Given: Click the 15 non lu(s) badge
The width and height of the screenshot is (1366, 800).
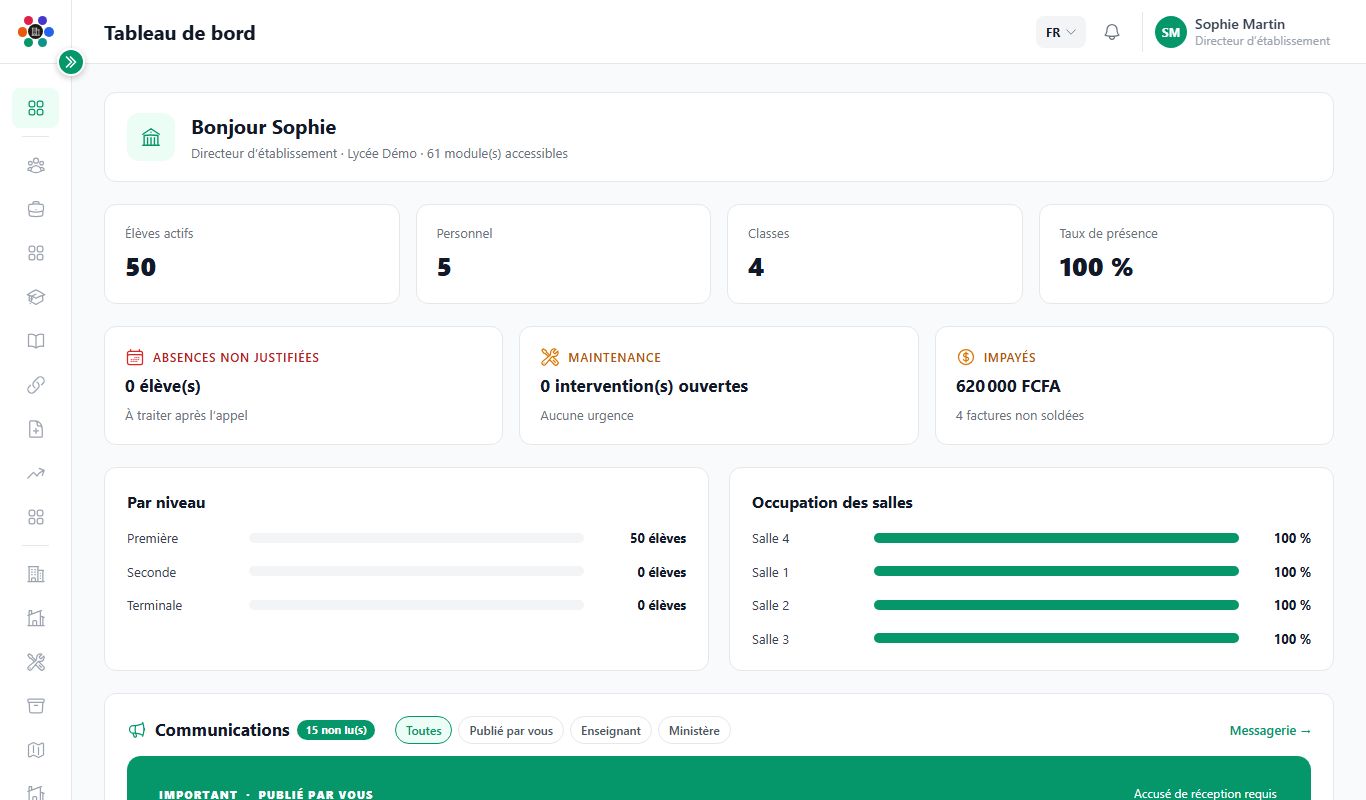Looking at the screenshot, I should (x=336, y=730).
